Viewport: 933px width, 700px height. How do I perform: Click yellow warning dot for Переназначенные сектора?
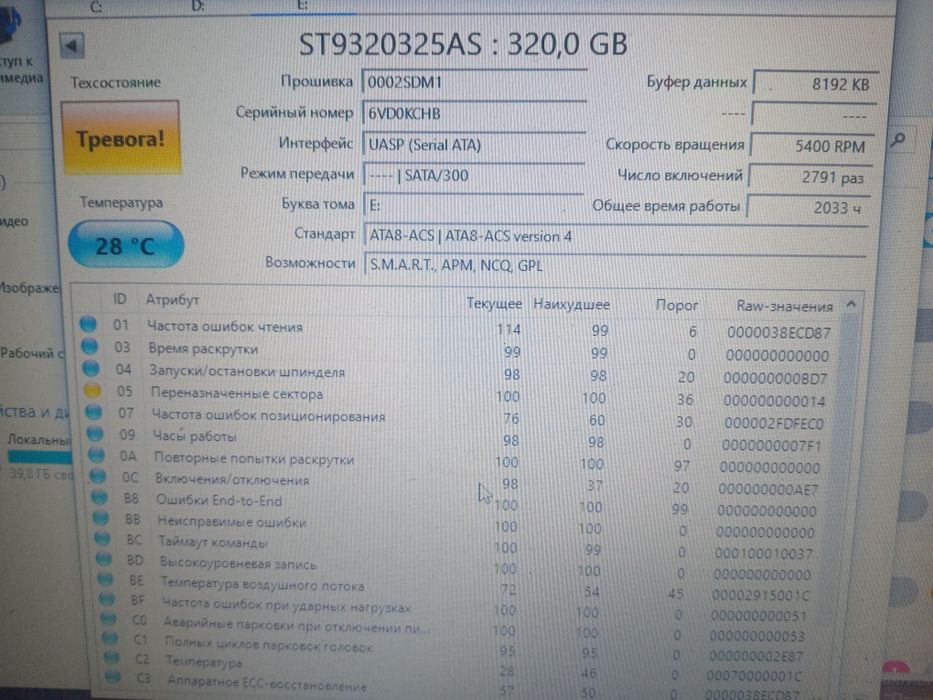click(92, 390)
